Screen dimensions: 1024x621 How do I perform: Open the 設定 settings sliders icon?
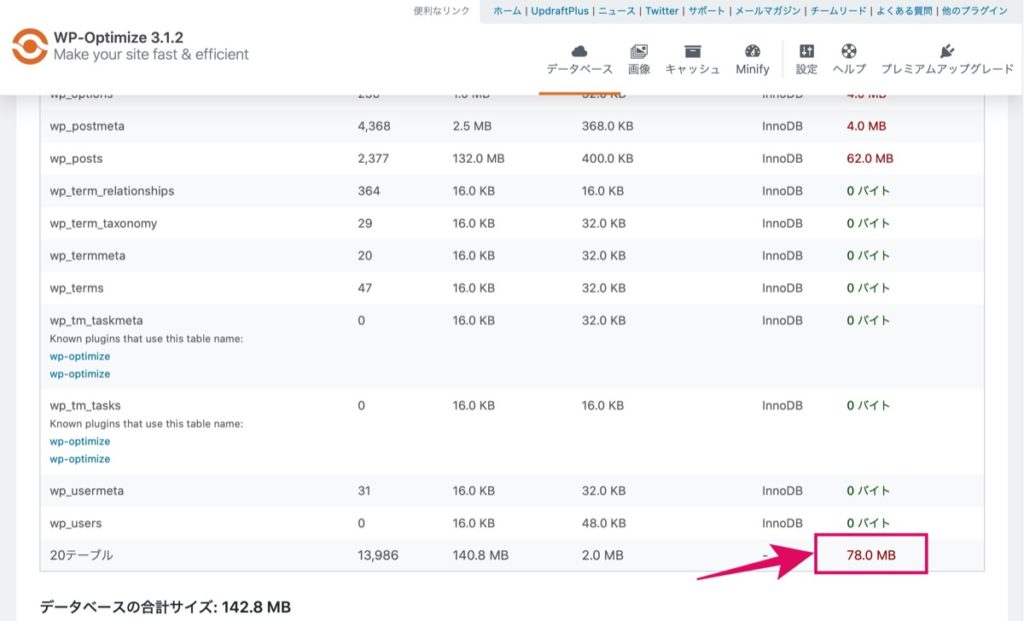pyautogui.click(x=807, y=52)
